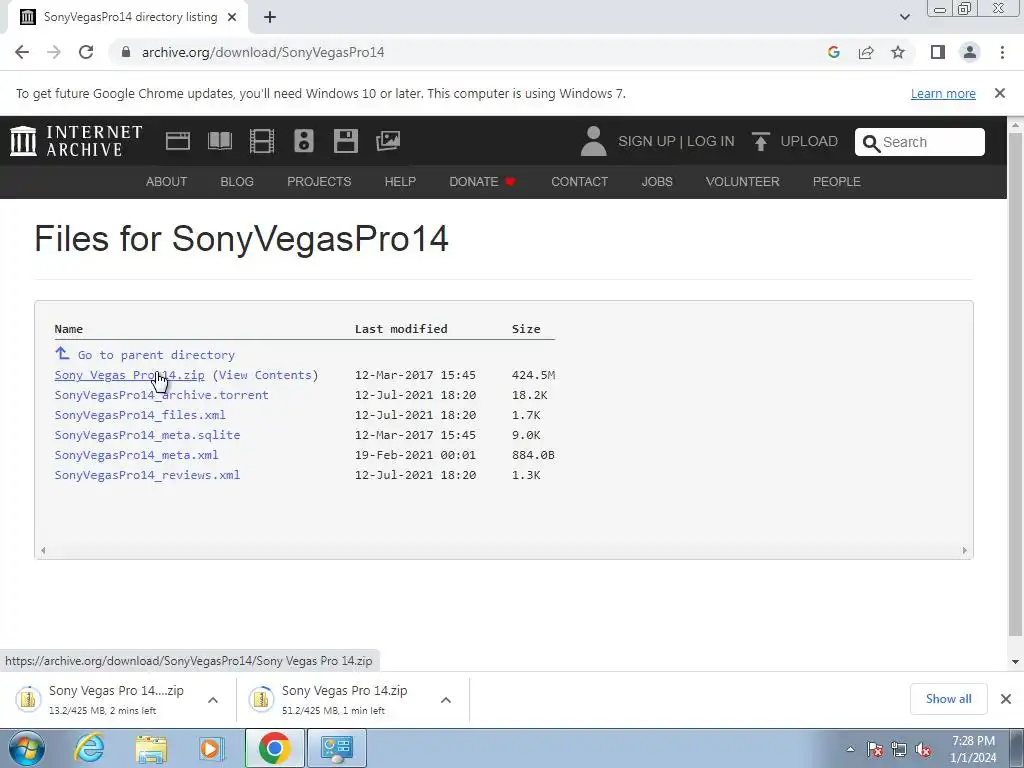Open the PROJECTS menu item
Viewport: 1024px width, 768px height.
pyautogui.click(x=319, y=182)
